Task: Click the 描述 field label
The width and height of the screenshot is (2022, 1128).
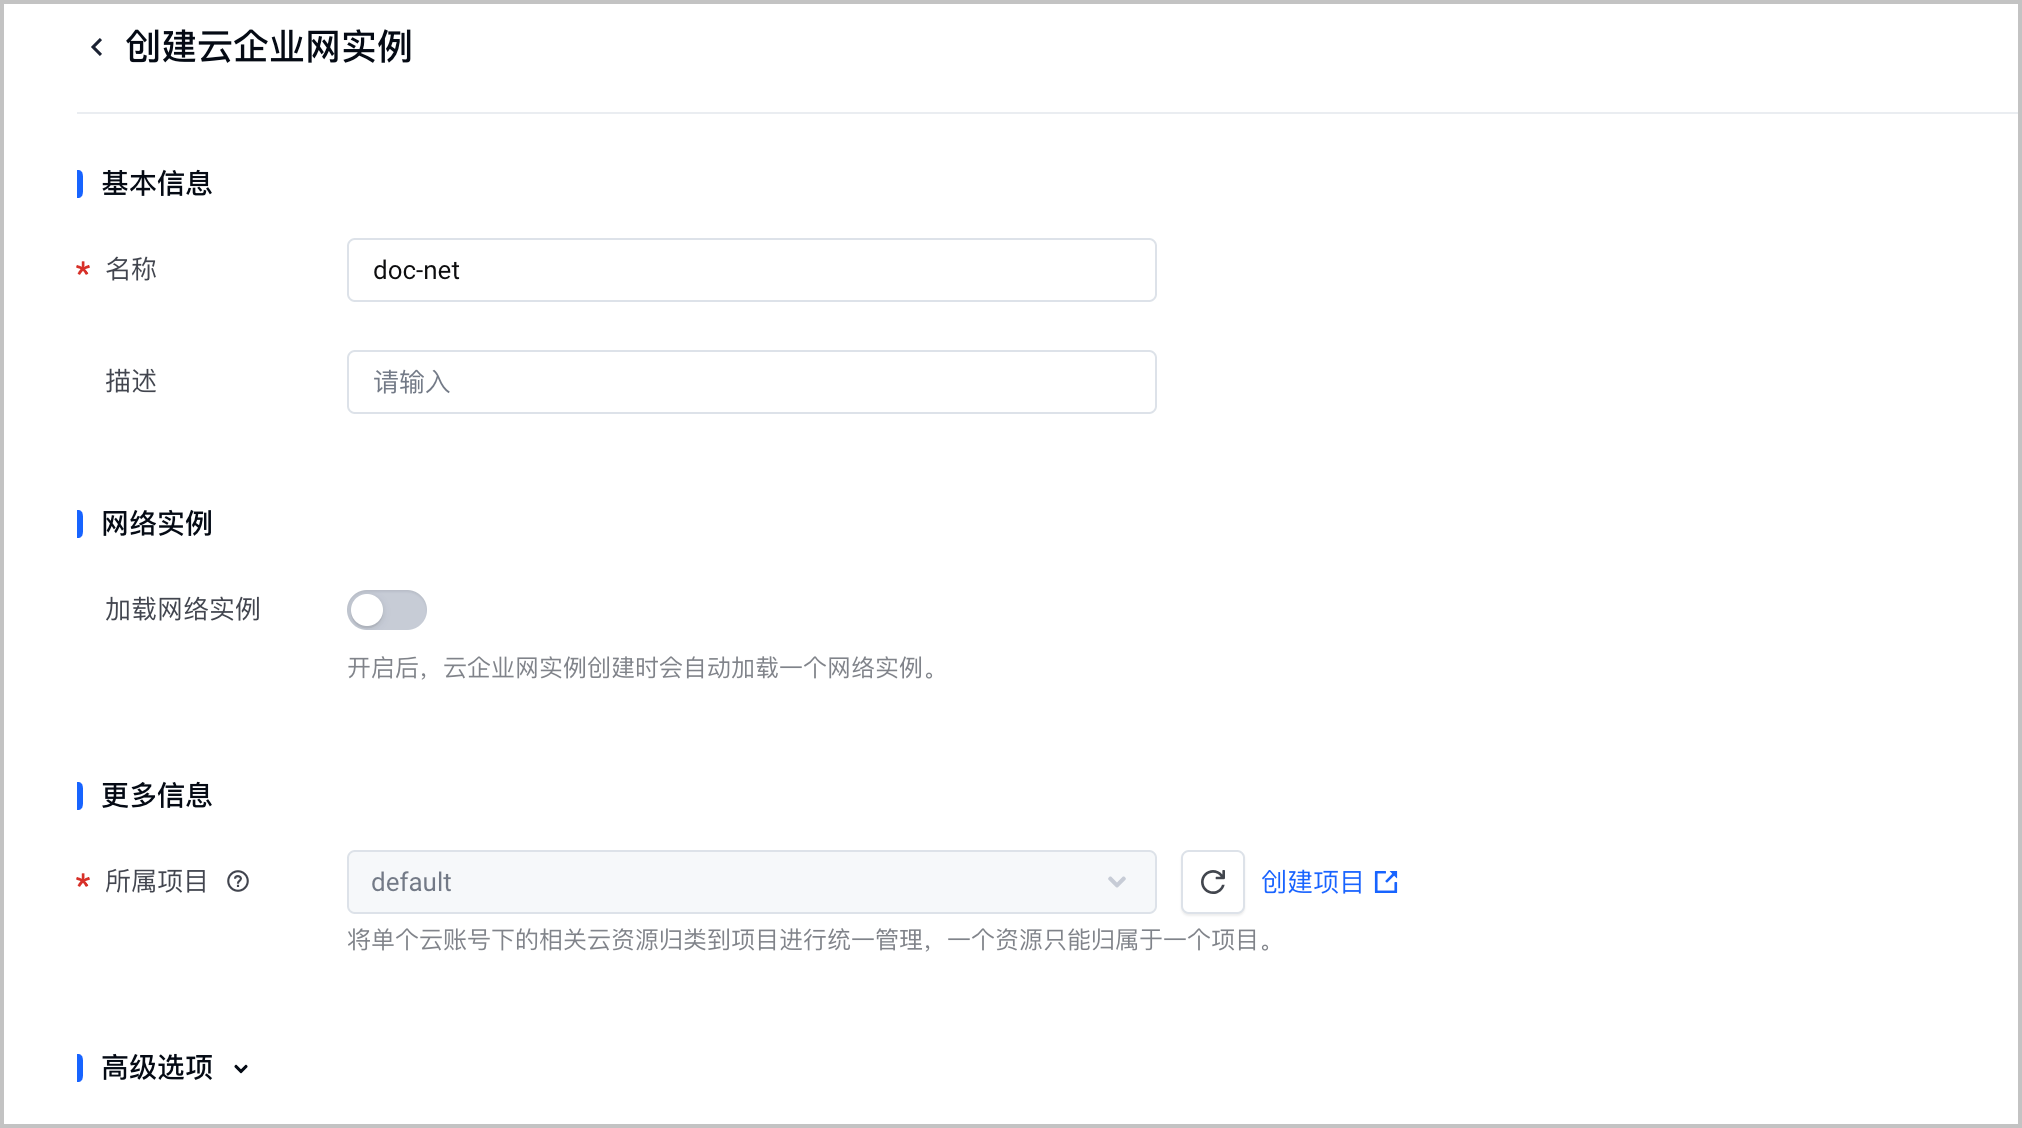Action: pos(131,381)
